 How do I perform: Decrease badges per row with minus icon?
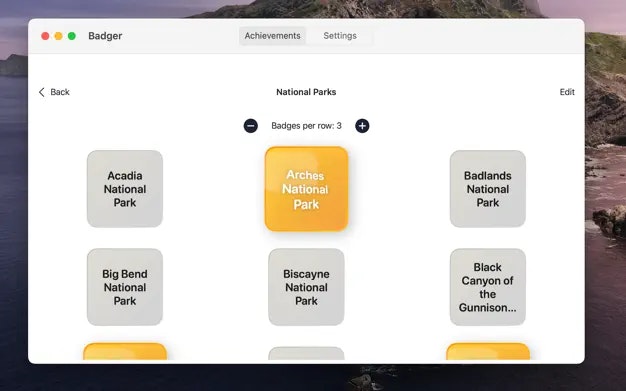click(251, 126)
